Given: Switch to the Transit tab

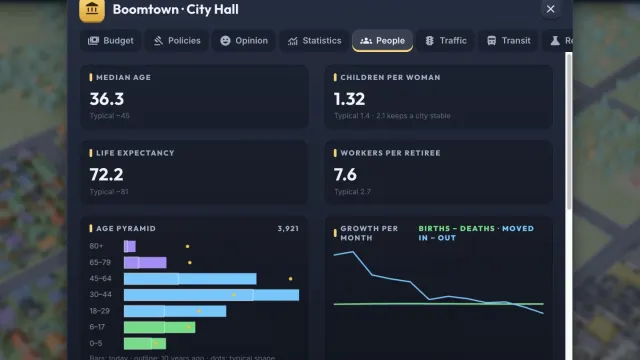Looking at the screenshot, I should (x=509, y=41).
